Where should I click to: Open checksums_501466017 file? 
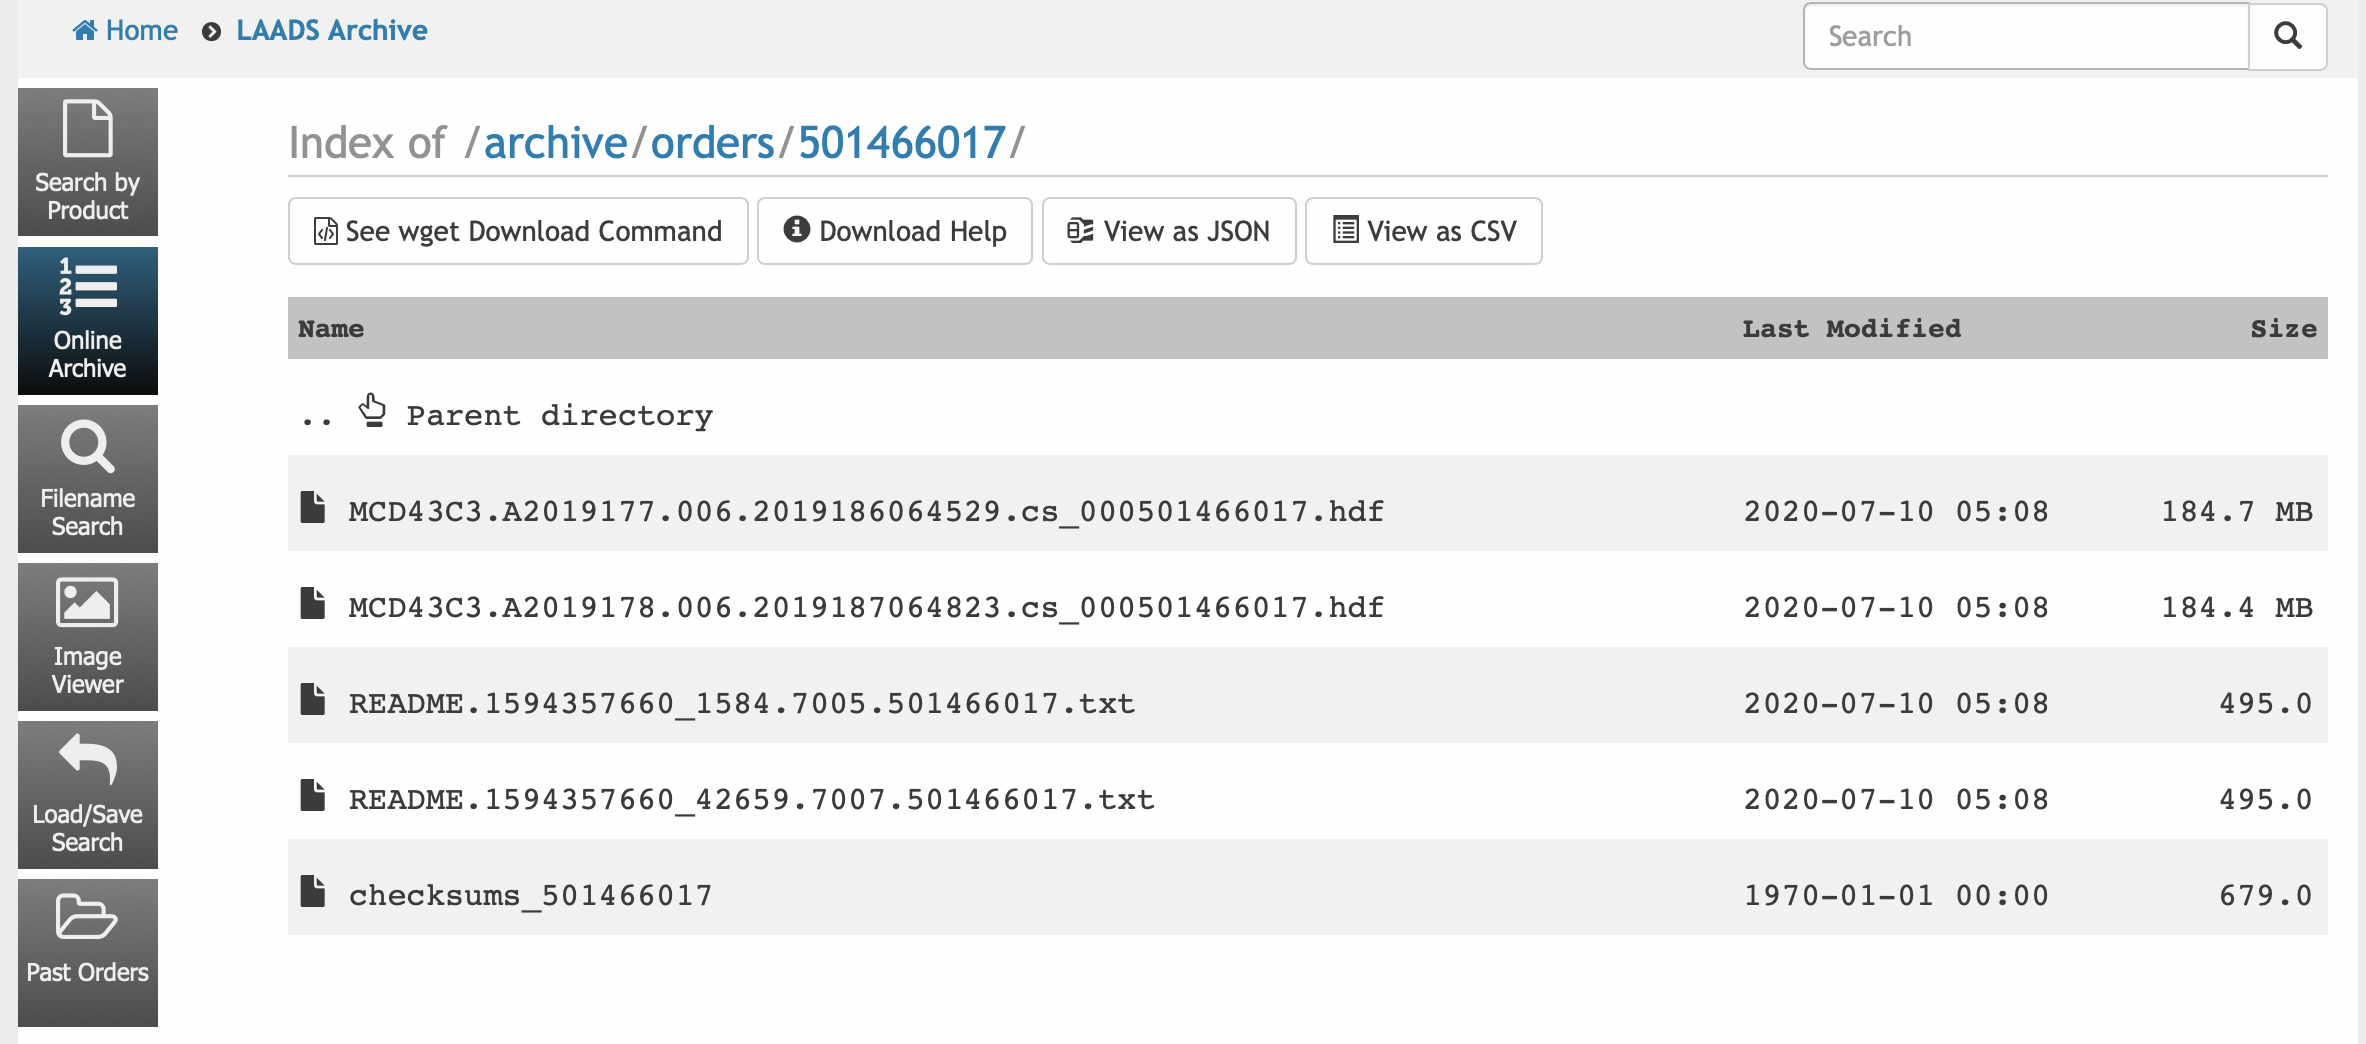pyautogui.click(x=530, y=896)
